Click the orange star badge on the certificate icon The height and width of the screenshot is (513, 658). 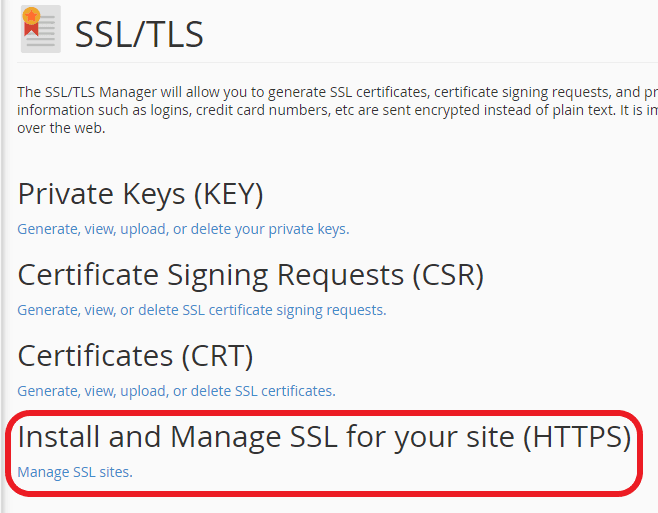point(32,17)
